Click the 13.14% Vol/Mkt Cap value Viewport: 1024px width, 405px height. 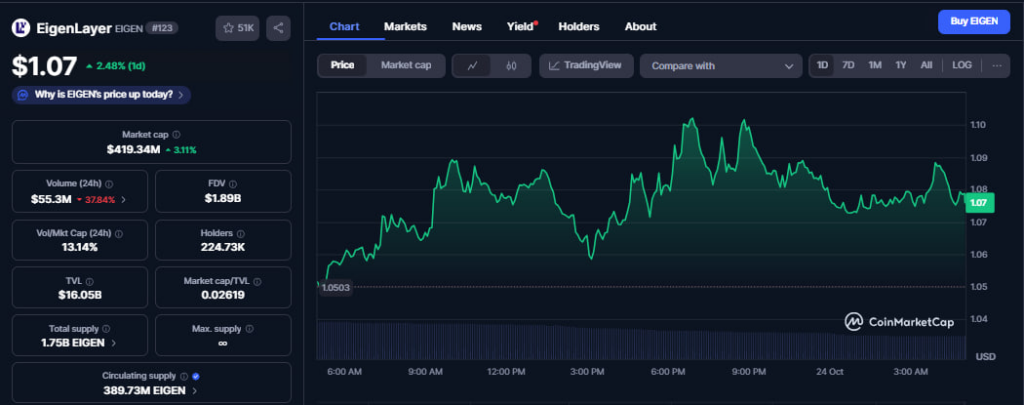tap(80, 247)
